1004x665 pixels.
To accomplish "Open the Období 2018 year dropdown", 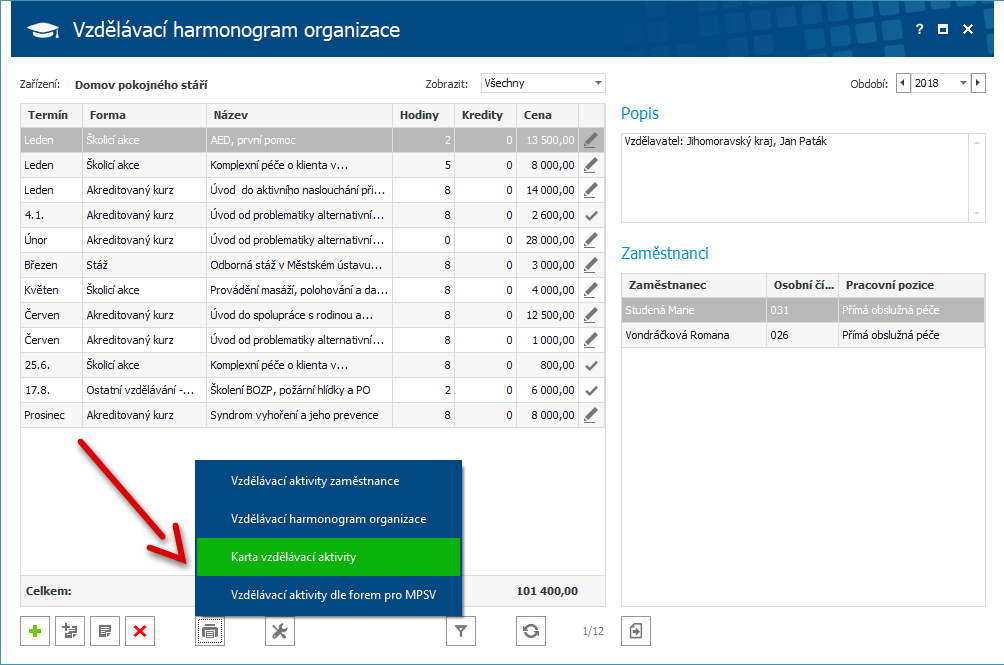I will [x=941, y=83].
